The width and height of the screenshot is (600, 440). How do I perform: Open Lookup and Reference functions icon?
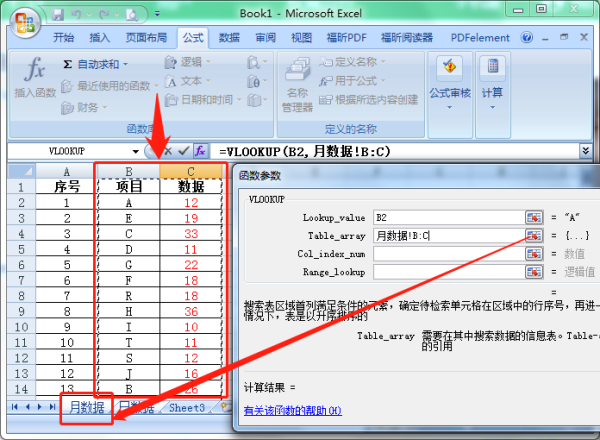tap(257, 62)
